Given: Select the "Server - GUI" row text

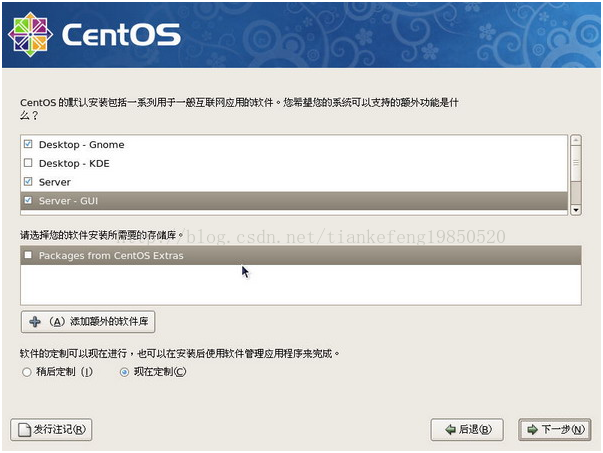Looking at the screenshot, I should (x=68, y=201).
